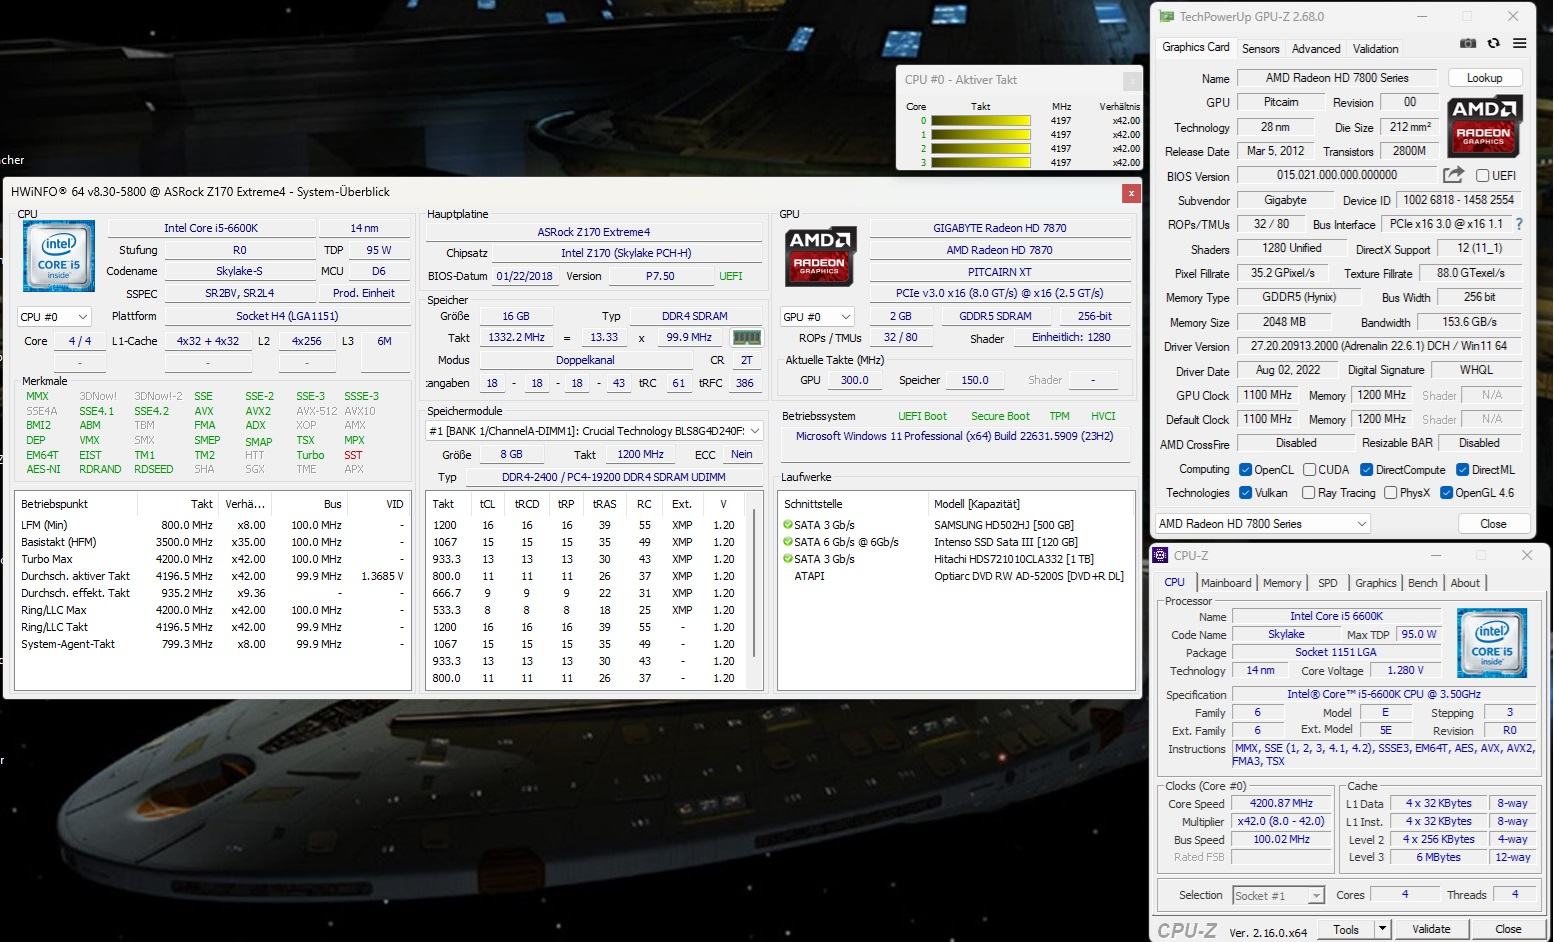The height and width of the screenshot is (942, 1554).
Task: Click the Optiarc DVD RW AD-5200S drive entry
Action: 1028,576
